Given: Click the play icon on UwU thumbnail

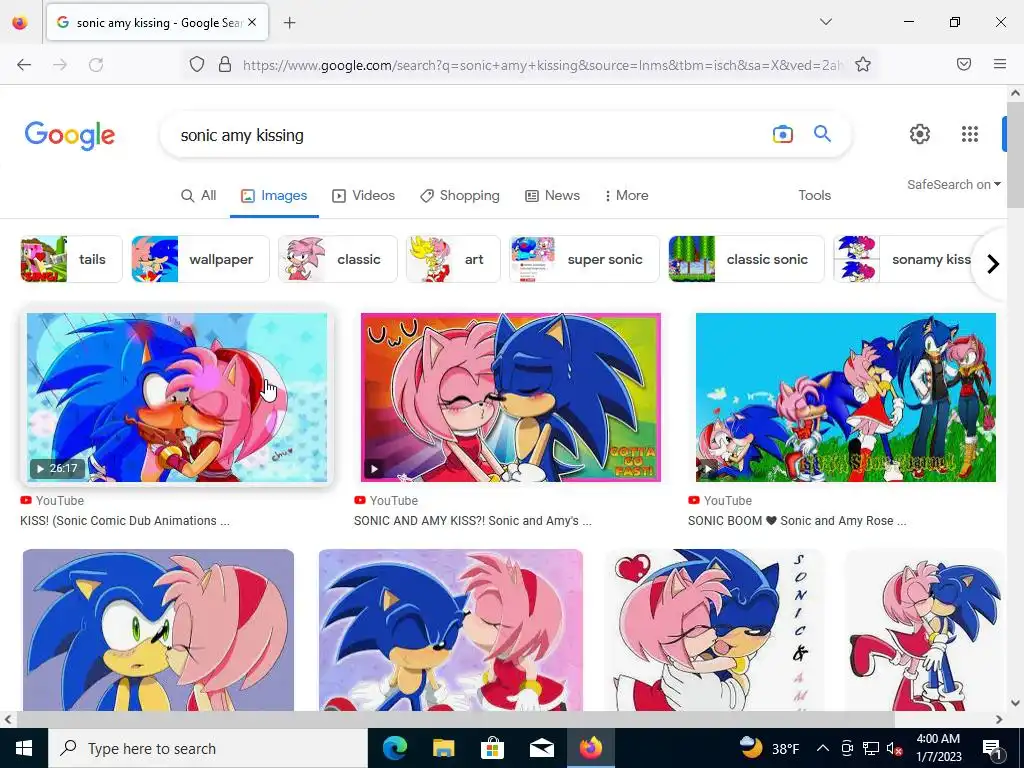Looking at the screenshot, I should tap(374, 468).
